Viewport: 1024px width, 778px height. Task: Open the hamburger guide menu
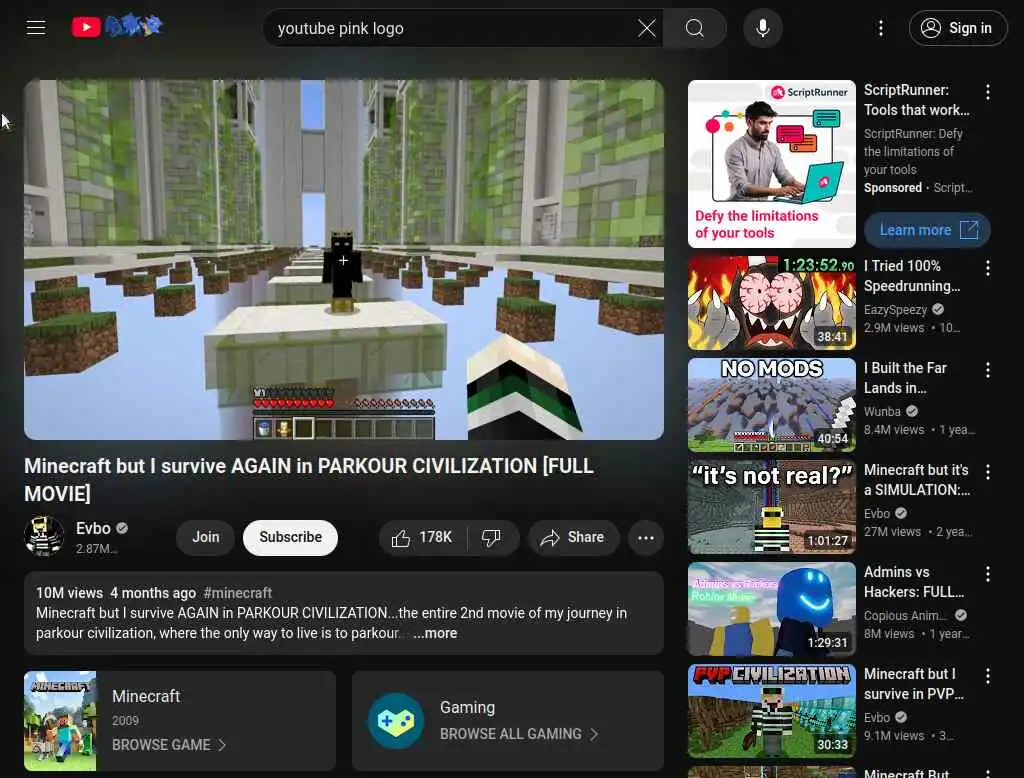[36, 27]
